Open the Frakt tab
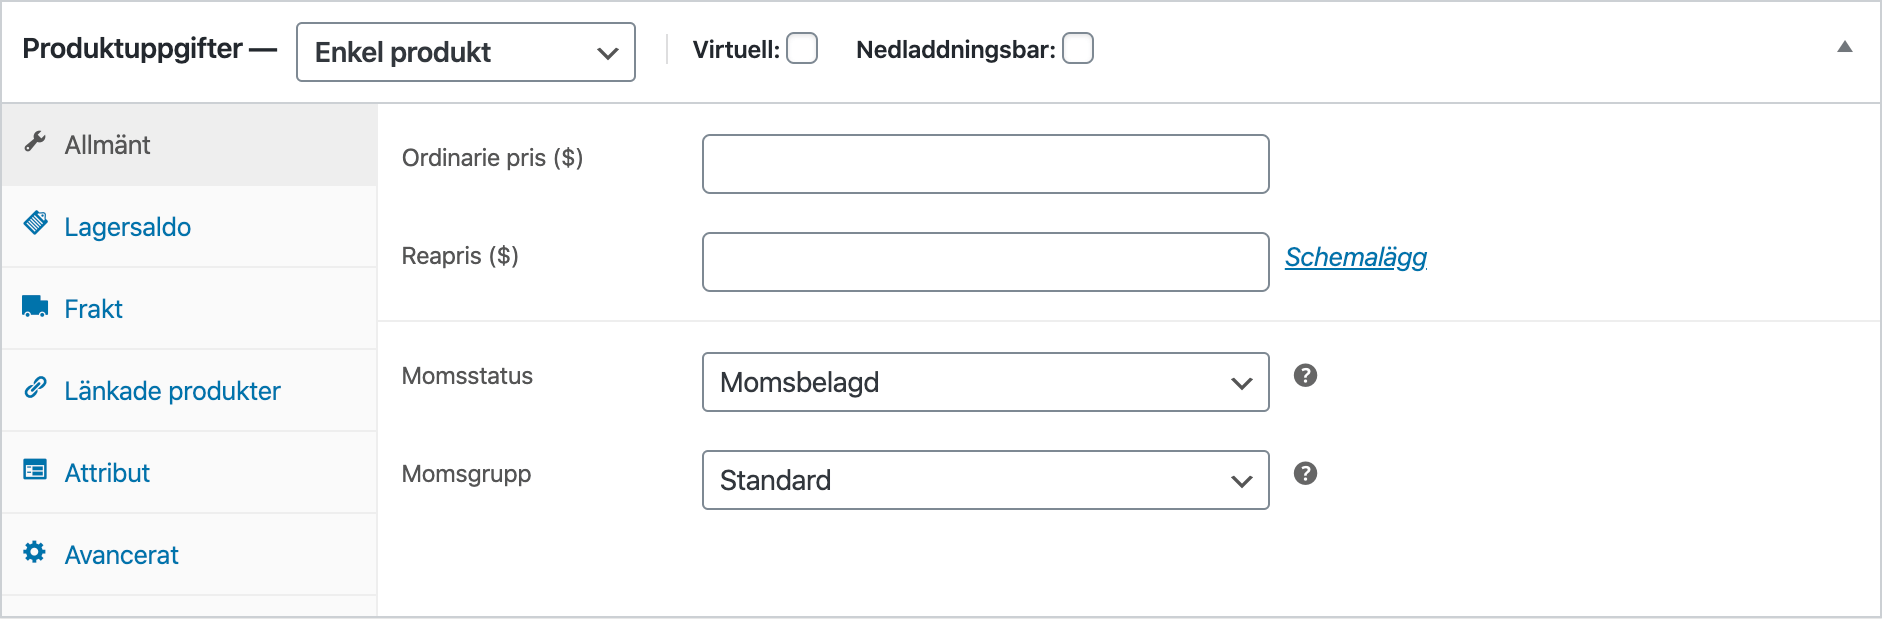This screenshot has width=1882, height=619. pos(93,309)
